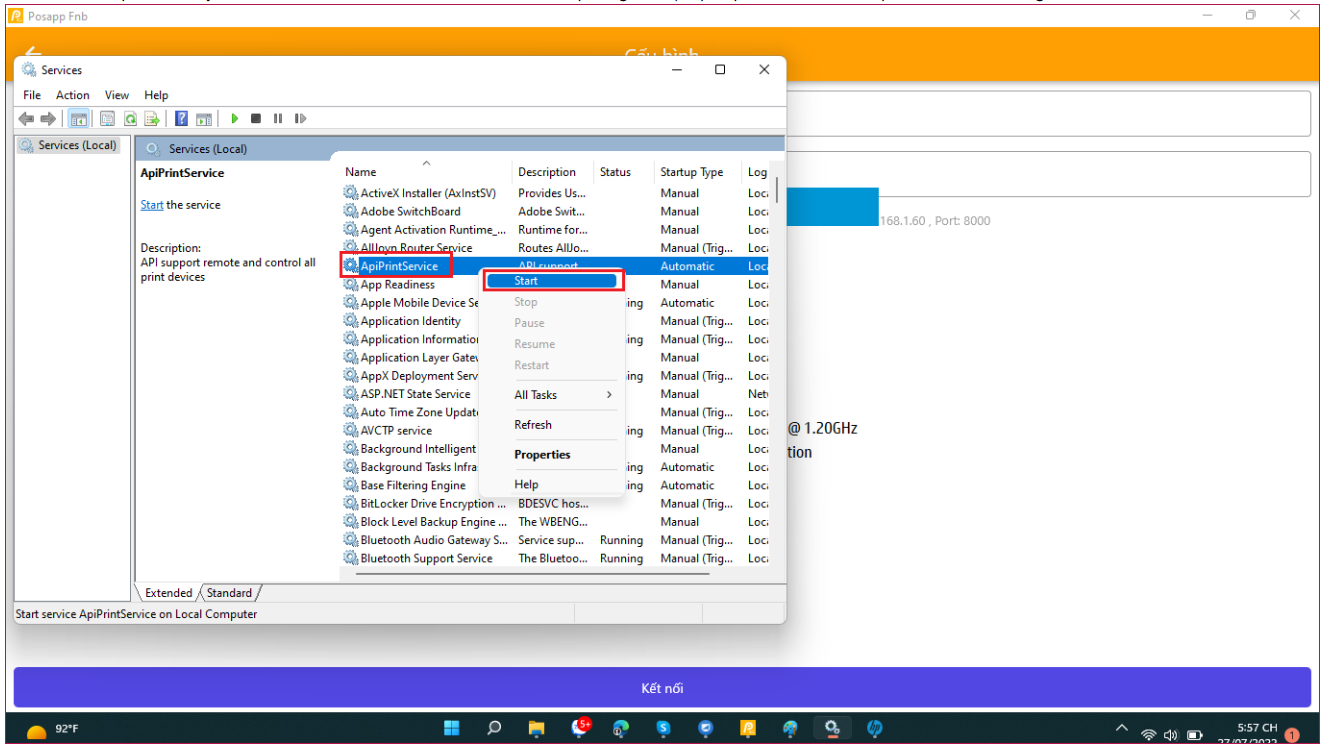Click the Pause Service toolbar icon

click(x=278, y=118)
